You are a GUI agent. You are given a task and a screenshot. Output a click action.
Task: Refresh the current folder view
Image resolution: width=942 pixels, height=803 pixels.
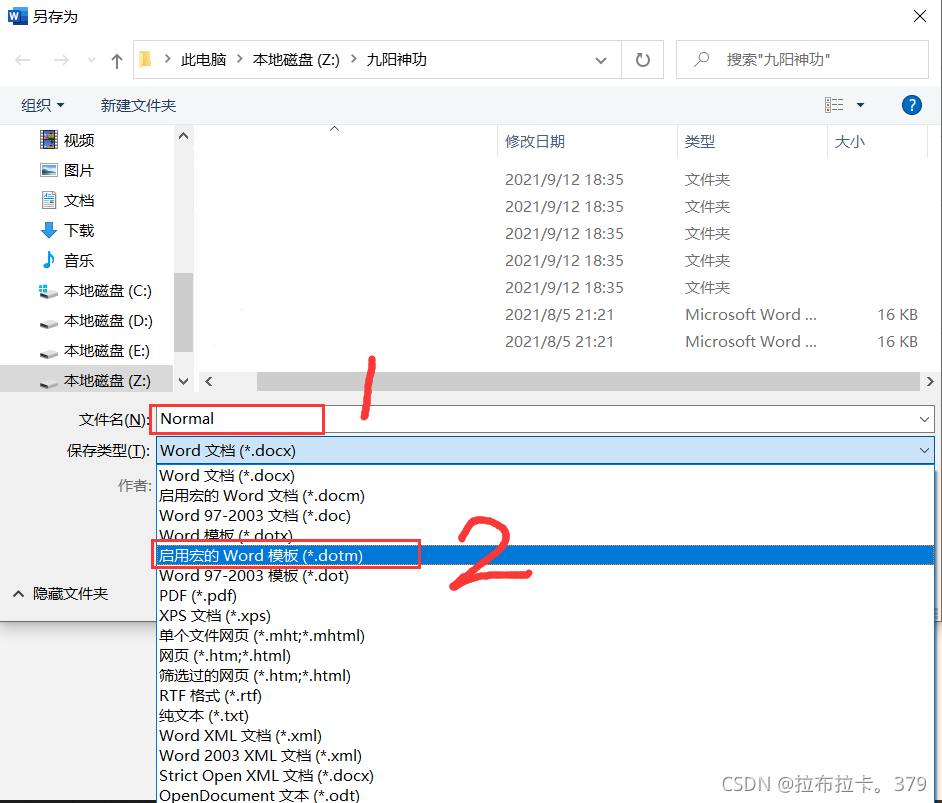(642, 59)
